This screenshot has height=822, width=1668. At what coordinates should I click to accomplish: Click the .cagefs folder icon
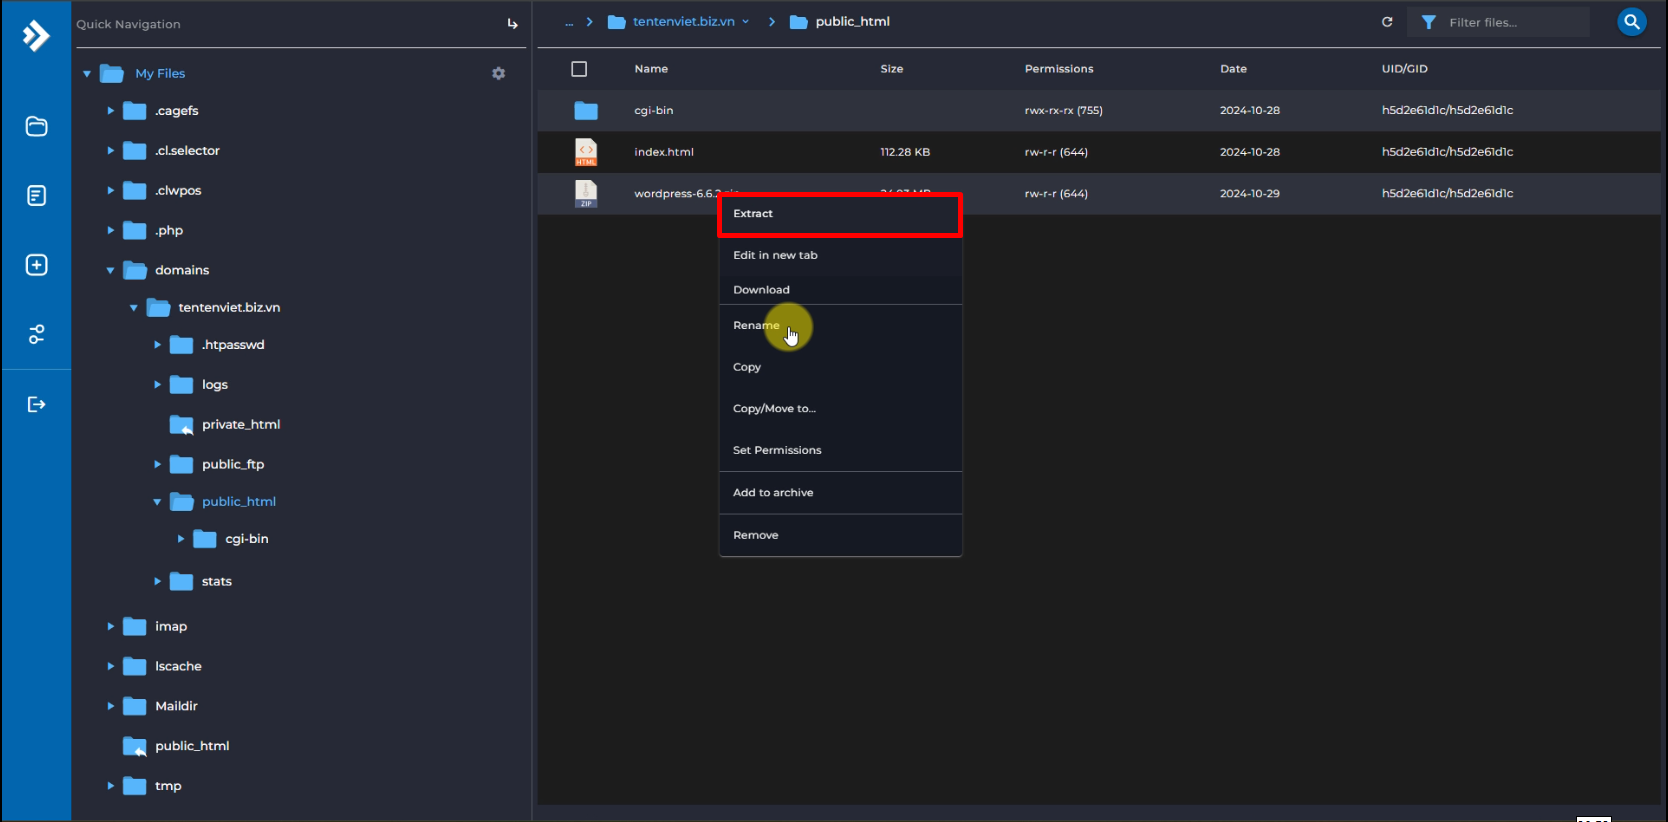[134, 111]
